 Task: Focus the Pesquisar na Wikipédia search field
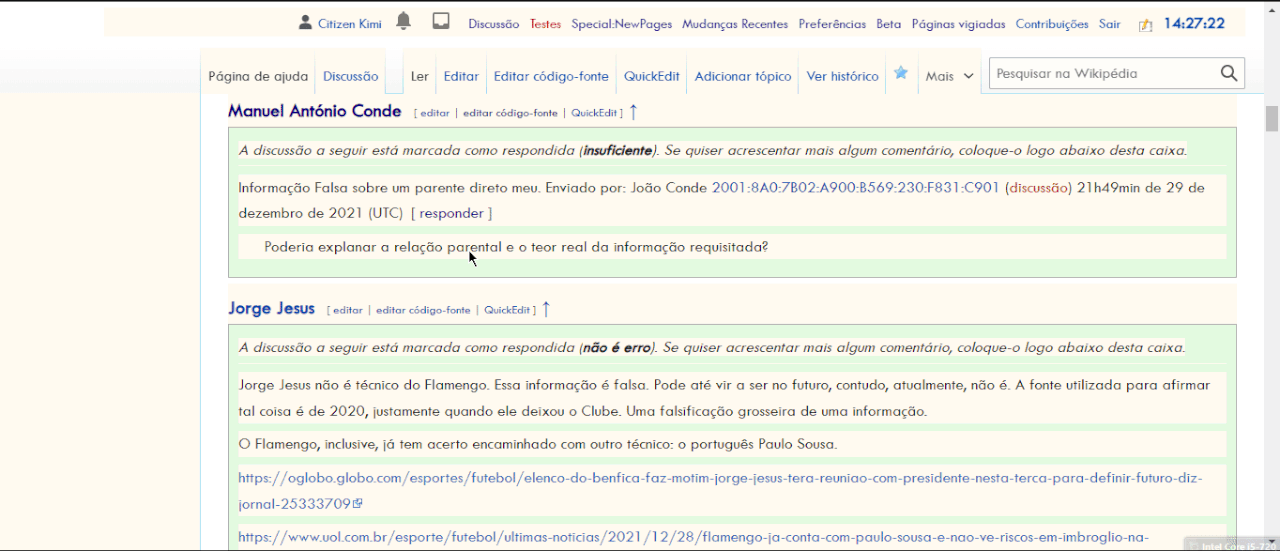[x=1102, y=73]
